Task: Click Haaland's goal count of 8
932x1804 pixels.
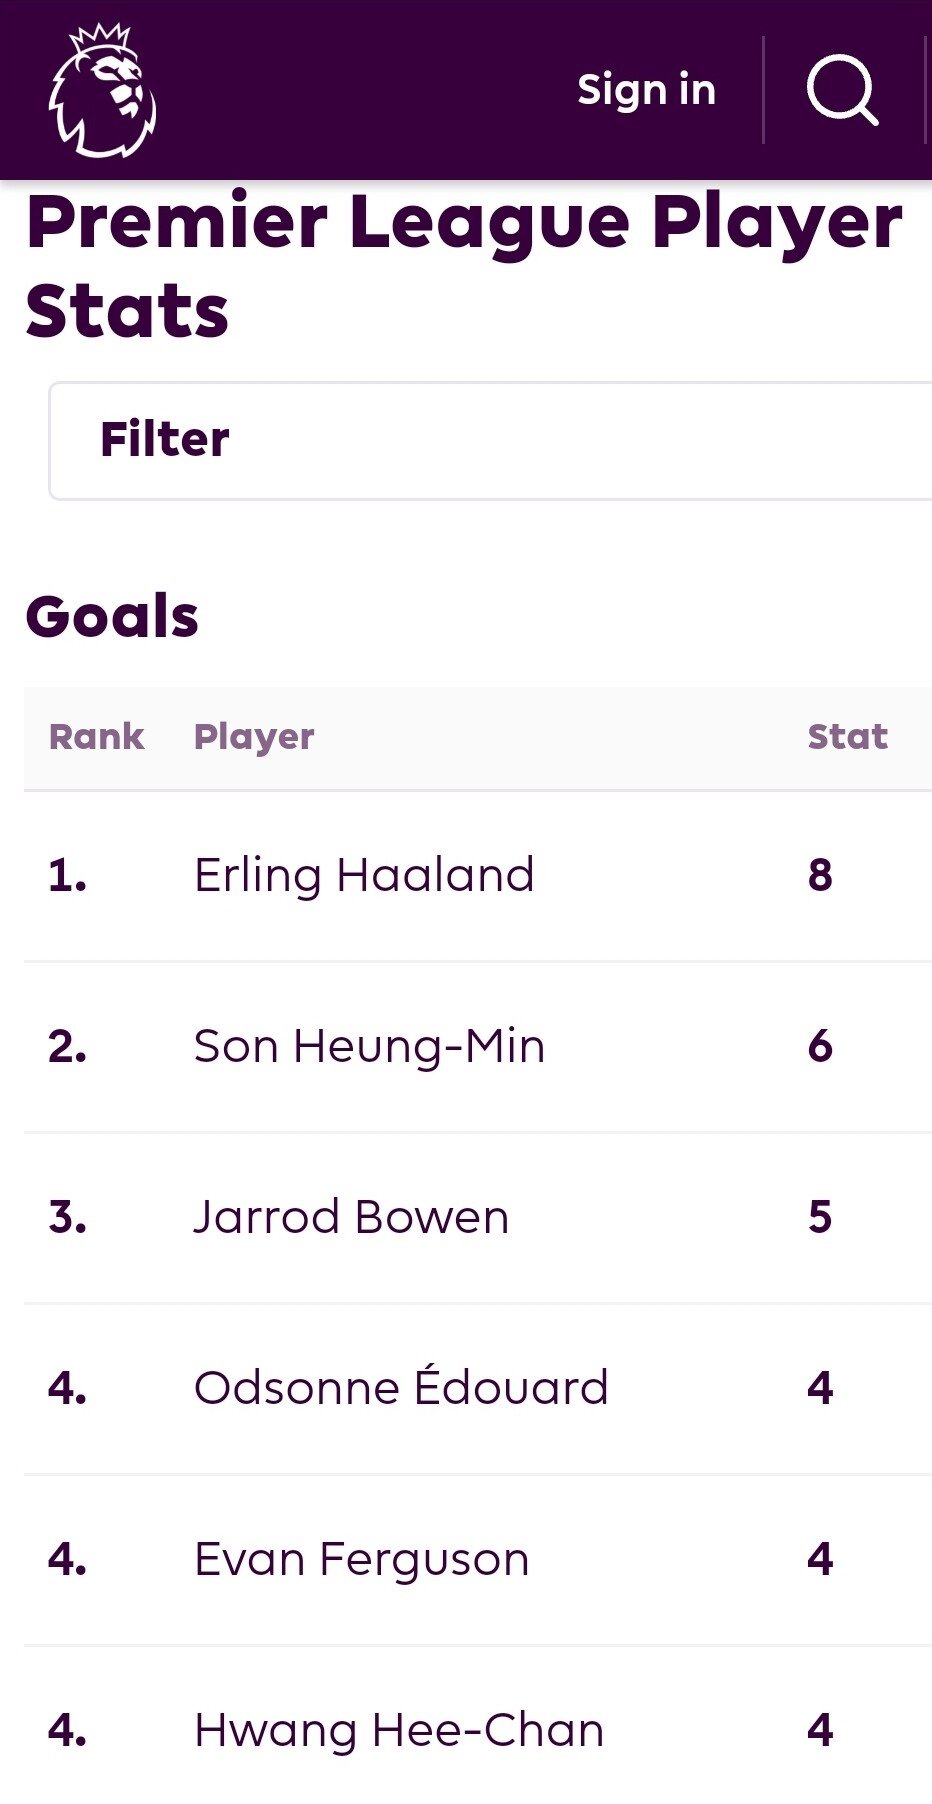Action: point(820,875)
